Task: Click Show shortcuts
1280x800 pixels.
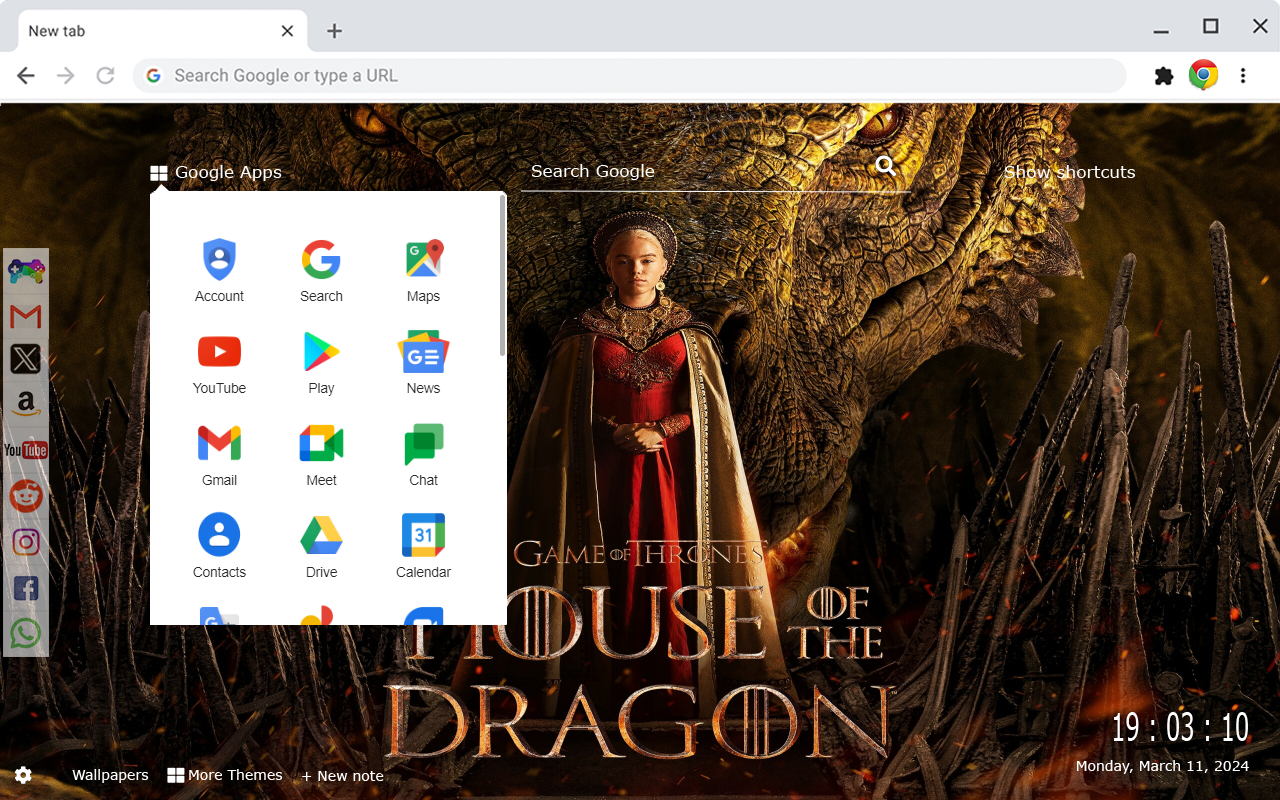Action: 1069,172
